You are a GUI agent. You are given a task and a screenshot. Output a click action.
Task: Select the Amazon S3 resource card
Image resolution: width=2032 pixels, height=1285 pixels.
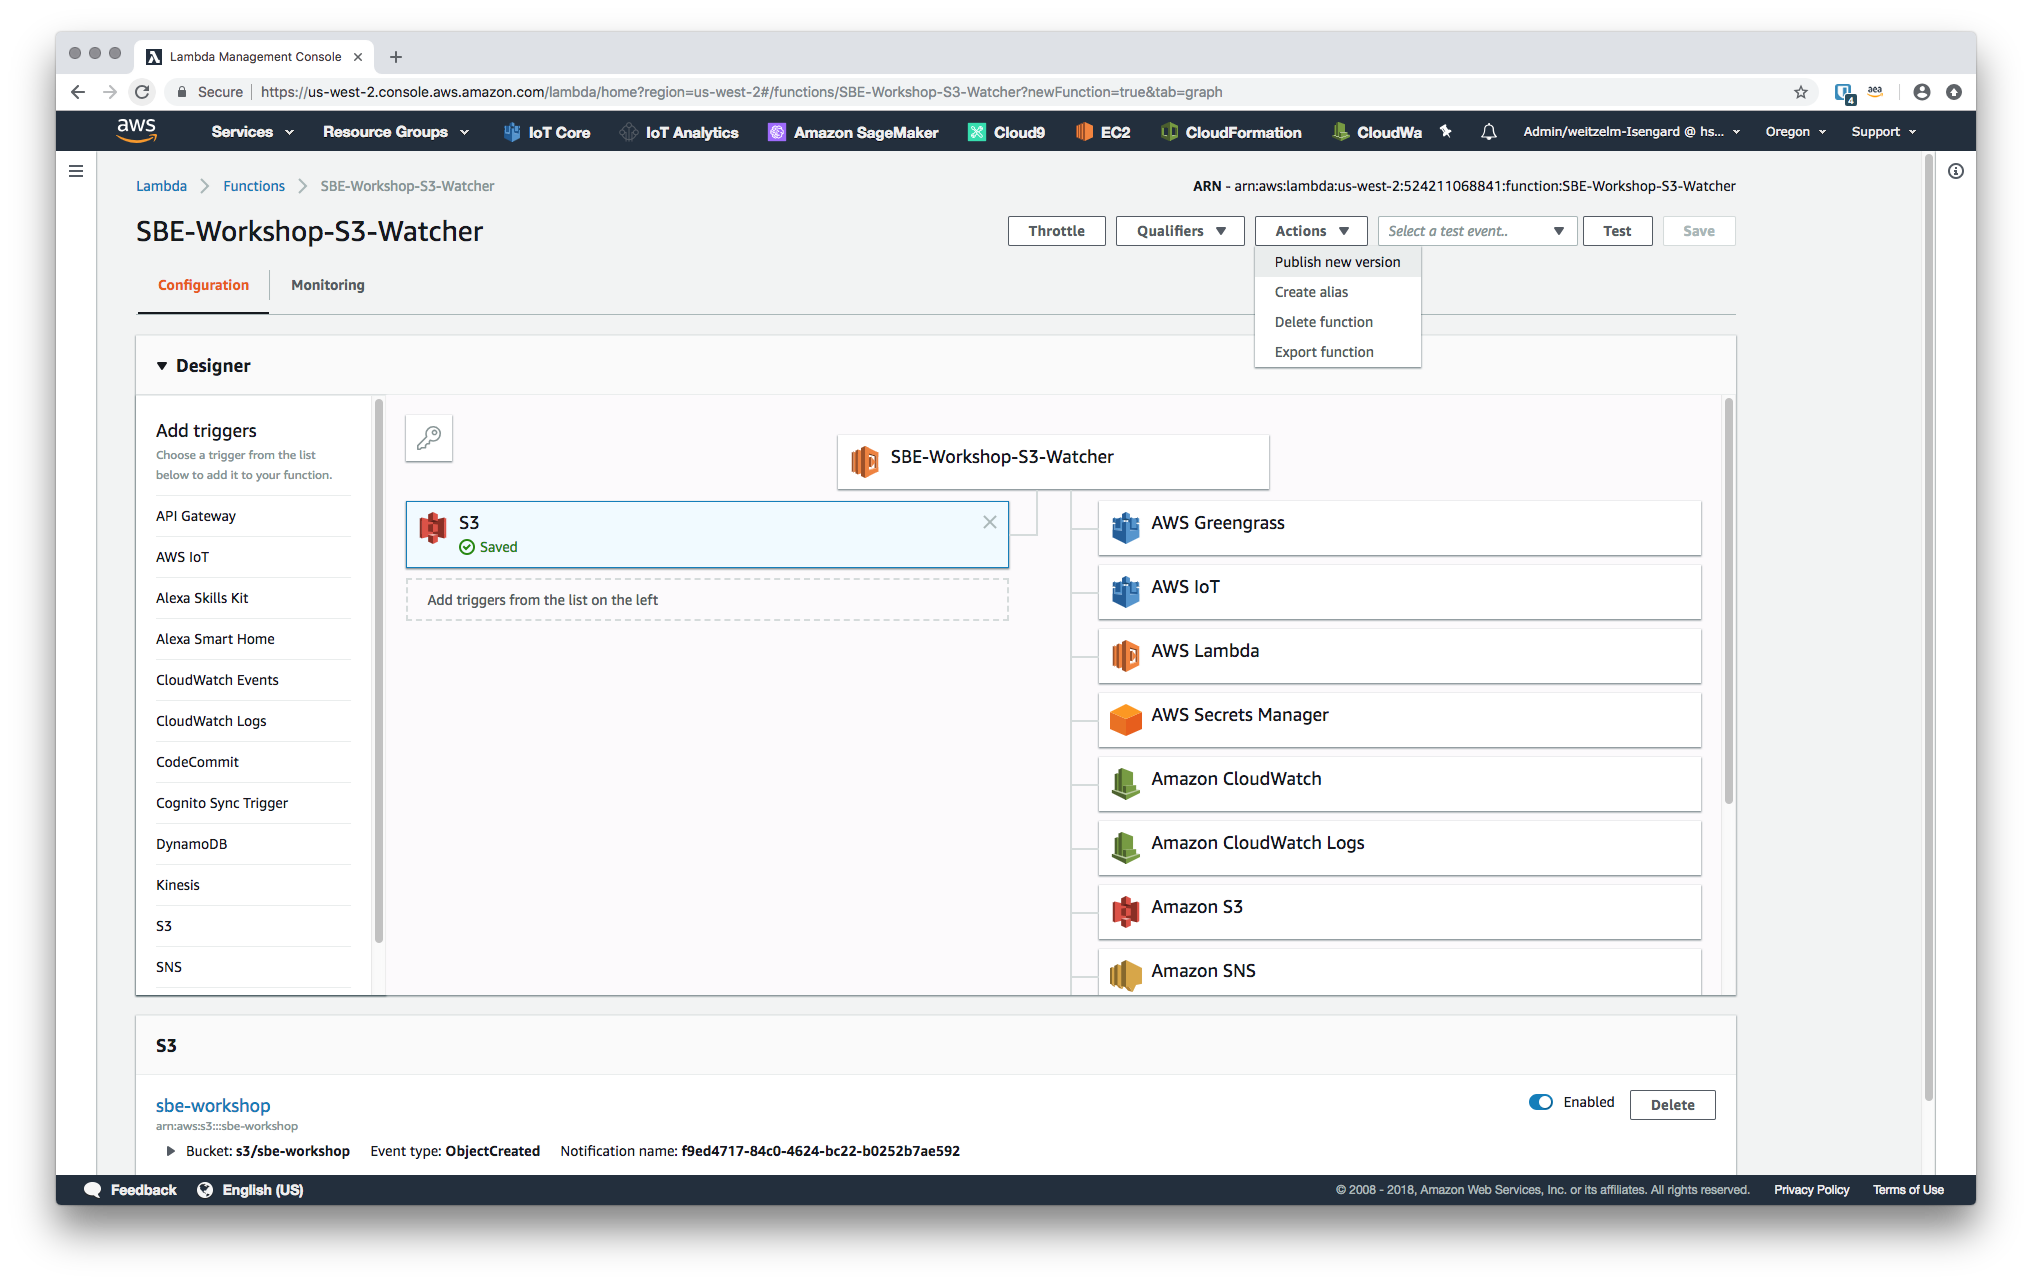[1399, 911]
